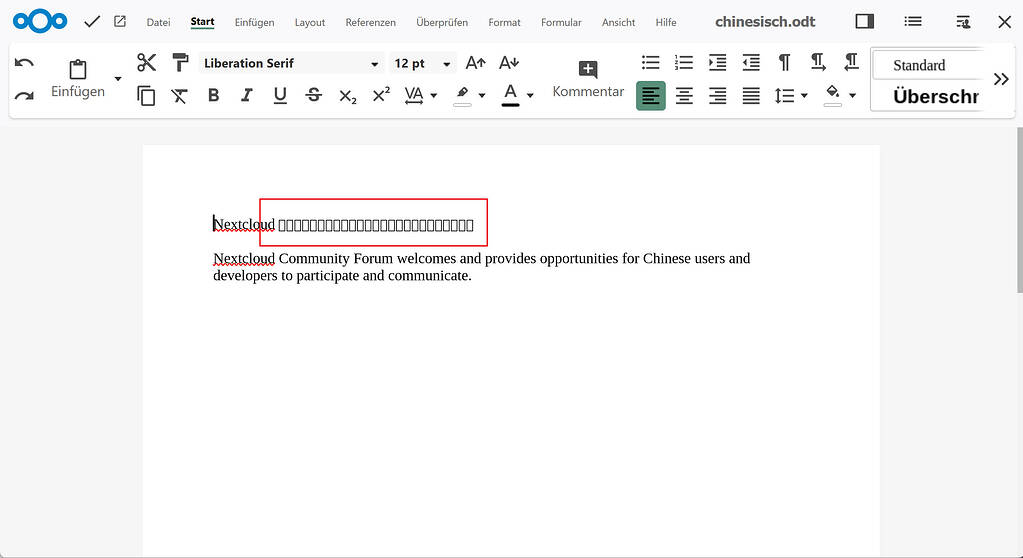Open the Einfügen paste options arrow
Screen dimensions: 1023x558
pyautogui.click(x=118, y=79)
